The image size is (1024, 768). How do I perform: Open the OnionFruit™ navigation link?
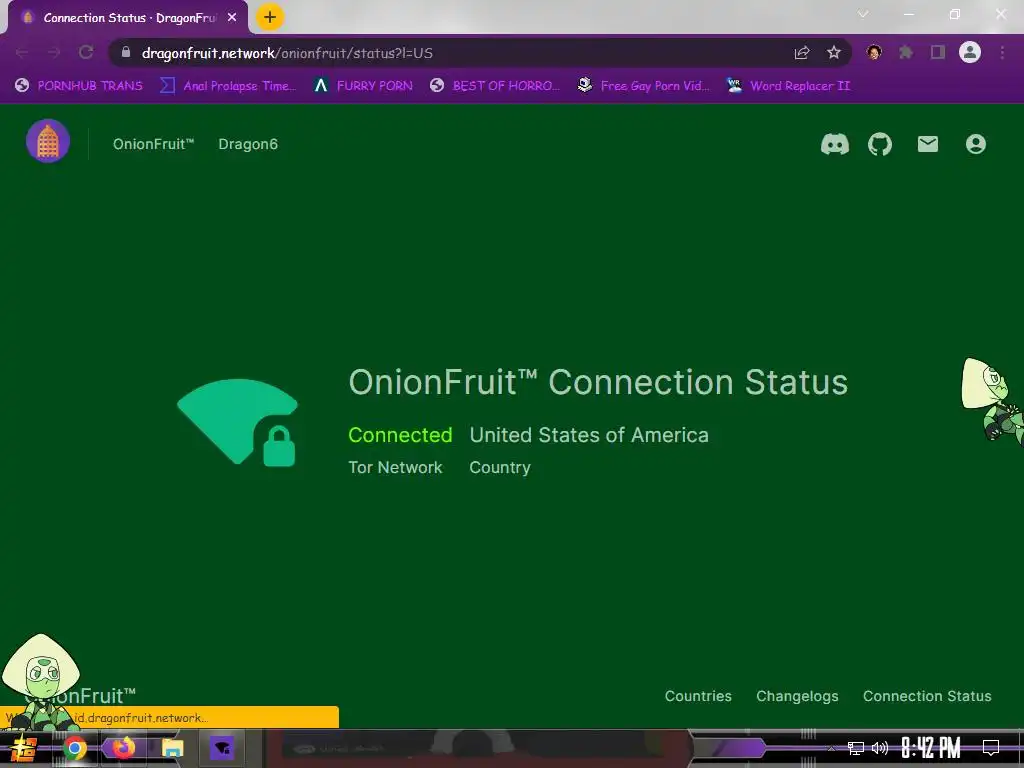pos(153,144)
